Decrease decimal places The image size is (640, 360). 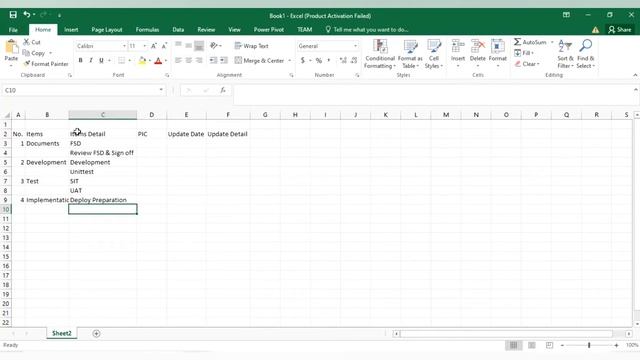[354, 60]
